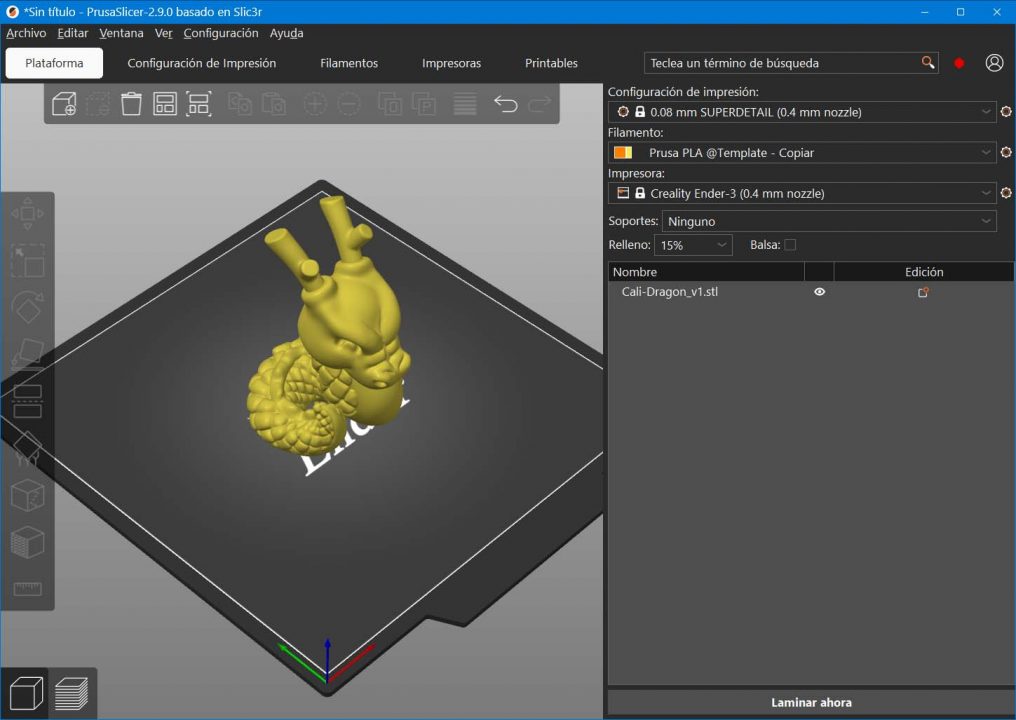This screenshot has height=720, width=1016.
Task: Toggle the Balsa (brim) checkbox
Action: (x=790, y=245)
